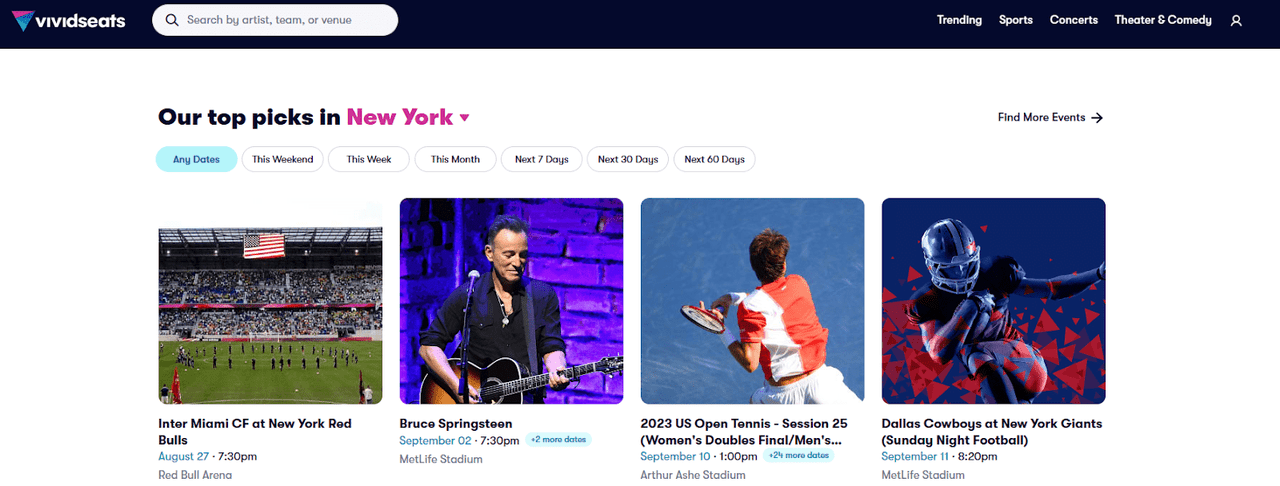Select the Next 60 Days filter
Screen dimensions: 1280x486
click(714, 159)
